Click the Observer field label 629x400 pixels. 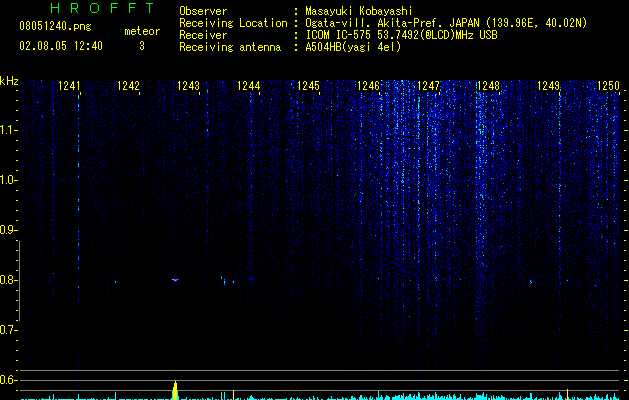[203, 11]
